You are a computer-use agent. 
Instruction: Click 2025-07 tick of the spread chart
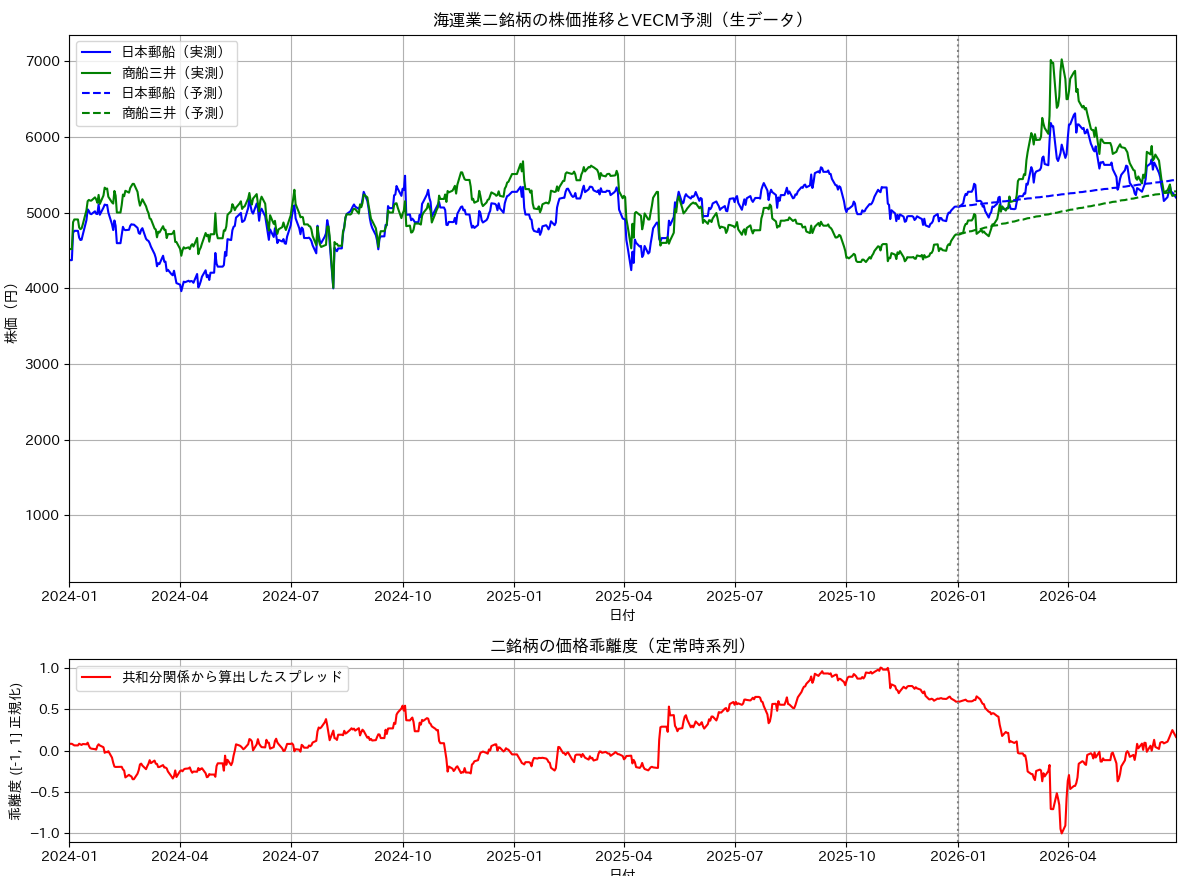click(x=735, y=856)
